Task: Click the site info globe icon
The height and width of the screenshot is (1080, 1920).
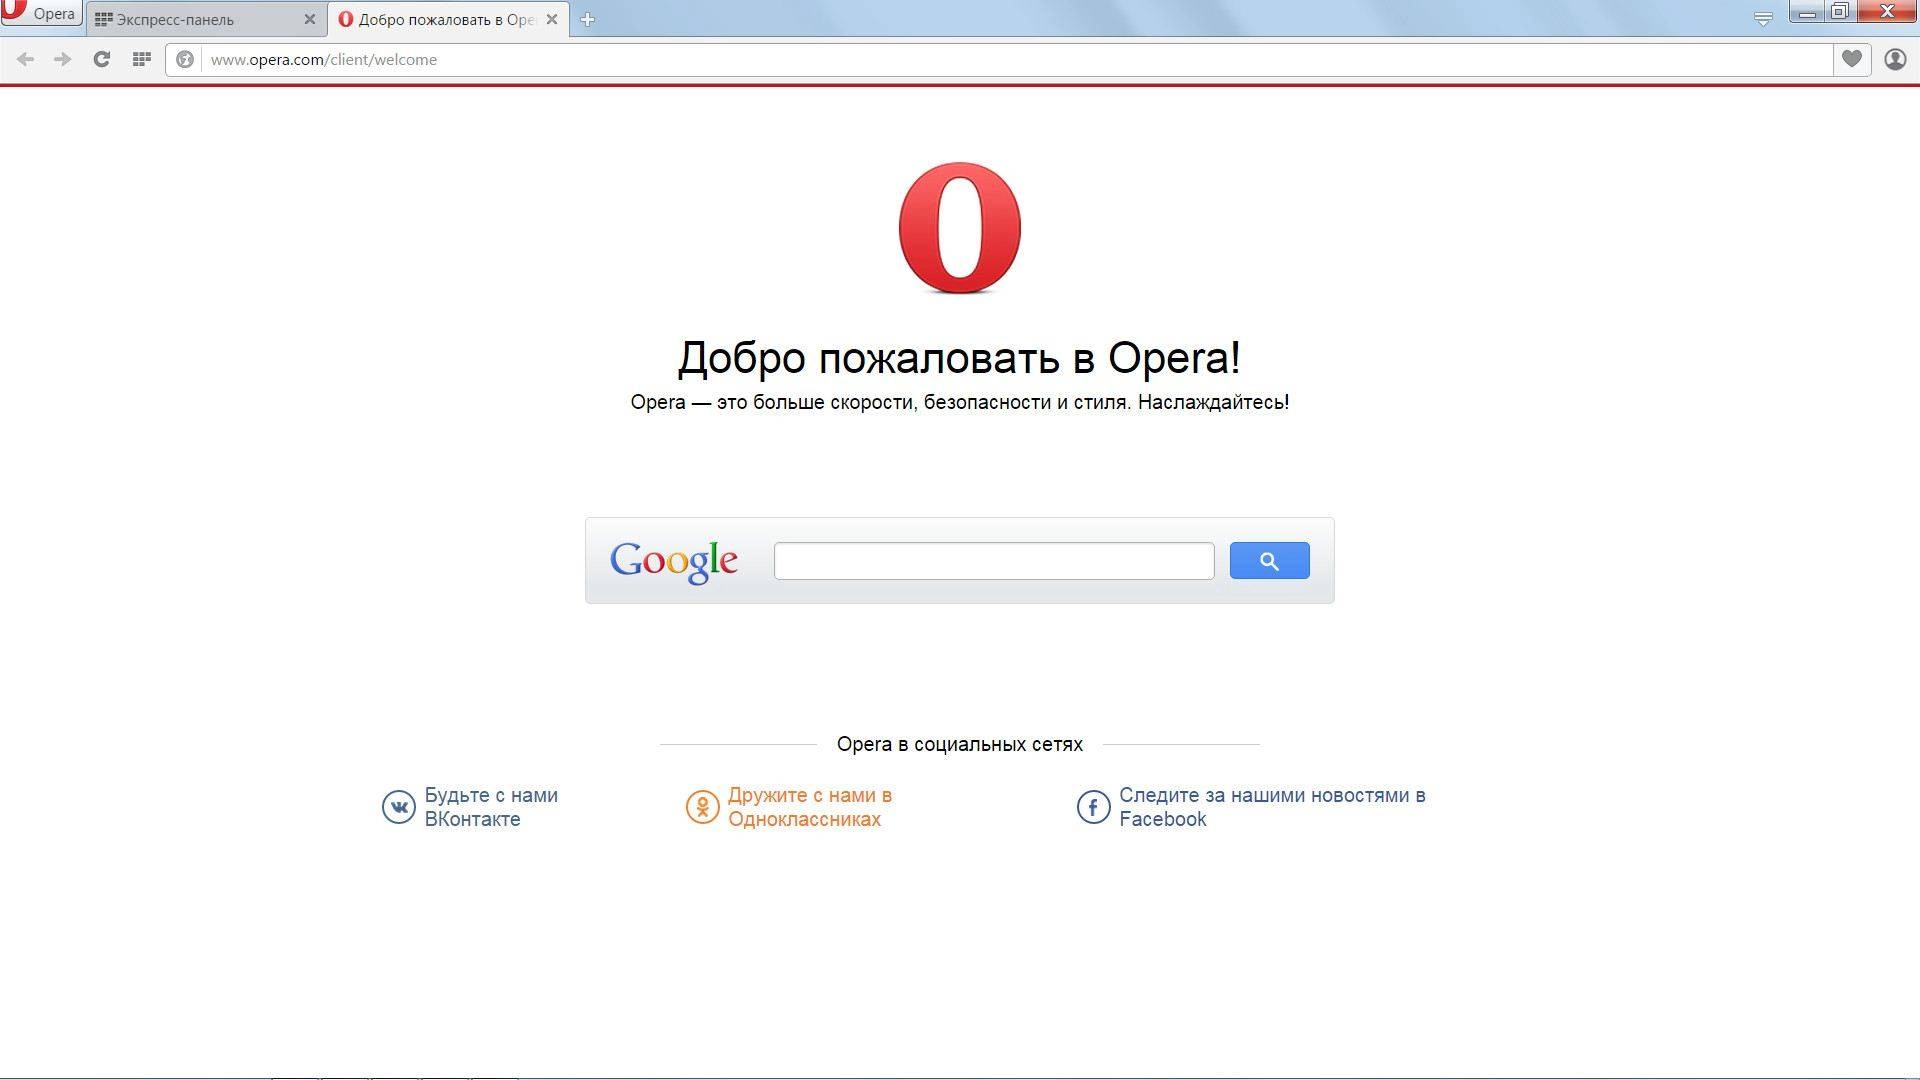Action: coord(185,59)
